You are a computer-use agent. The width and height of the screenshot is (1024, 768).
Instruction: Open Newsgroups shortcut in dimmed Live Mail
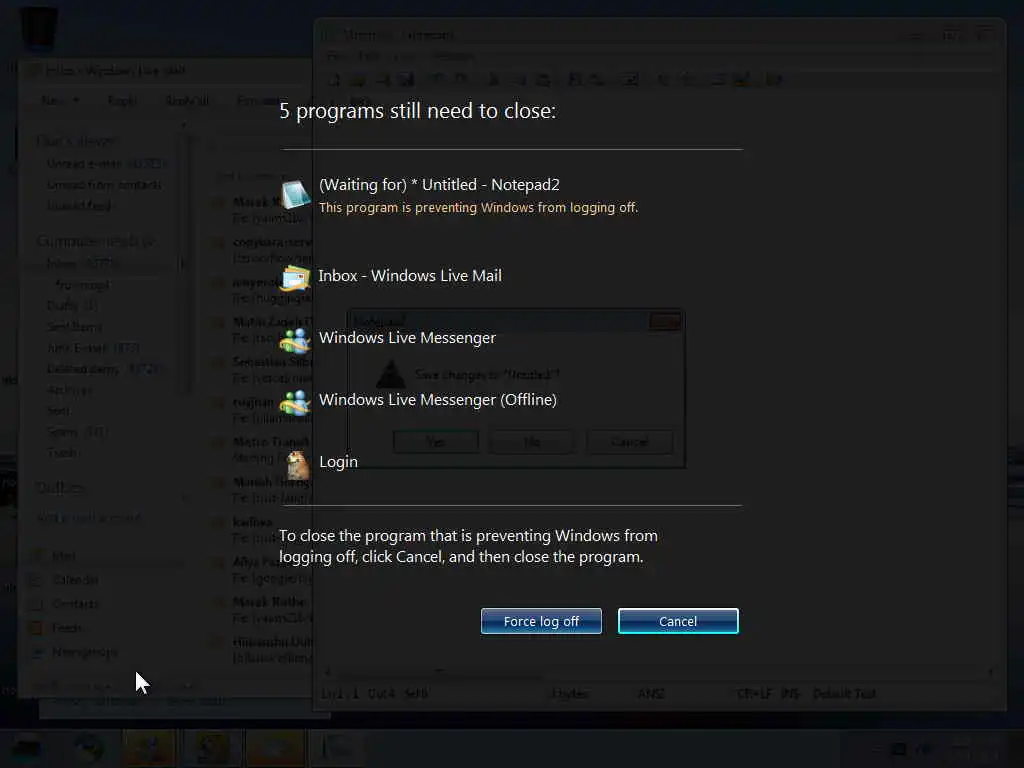[74, 652]
